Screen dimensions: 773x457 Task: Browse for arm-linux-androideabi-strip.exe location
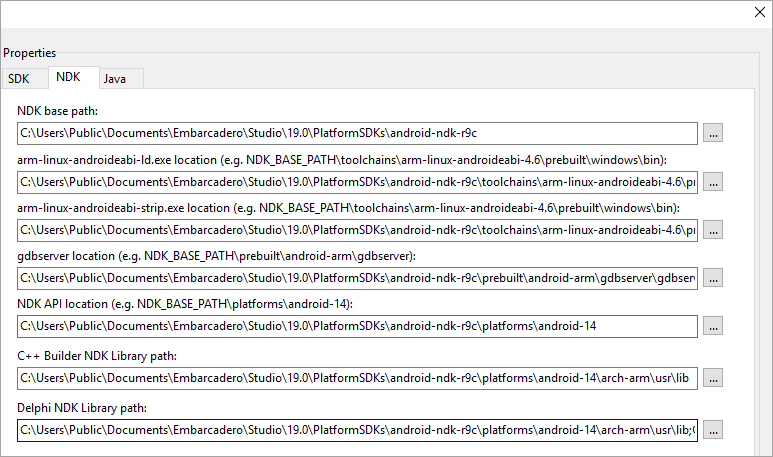tap(712, 231)
